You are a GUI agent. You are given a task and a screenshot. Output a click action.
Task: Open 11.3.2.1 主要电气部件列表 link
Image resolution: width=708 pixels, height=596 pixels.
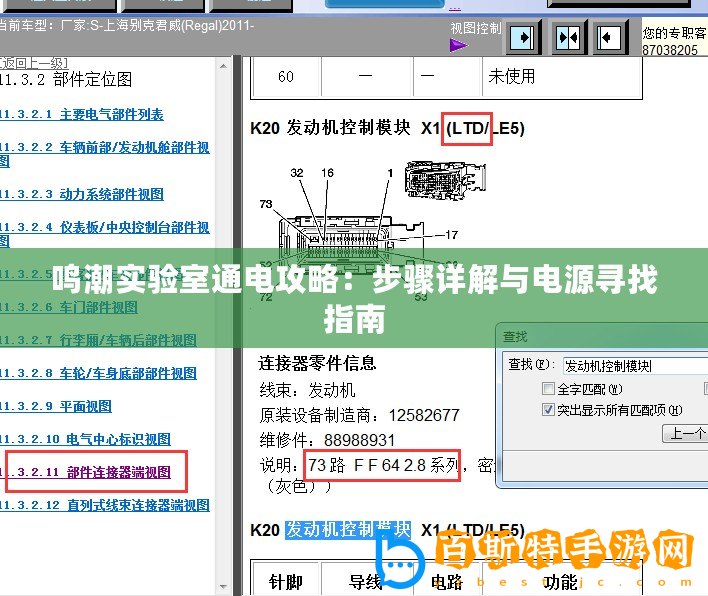pyautogui.click(x=82, y=115)
